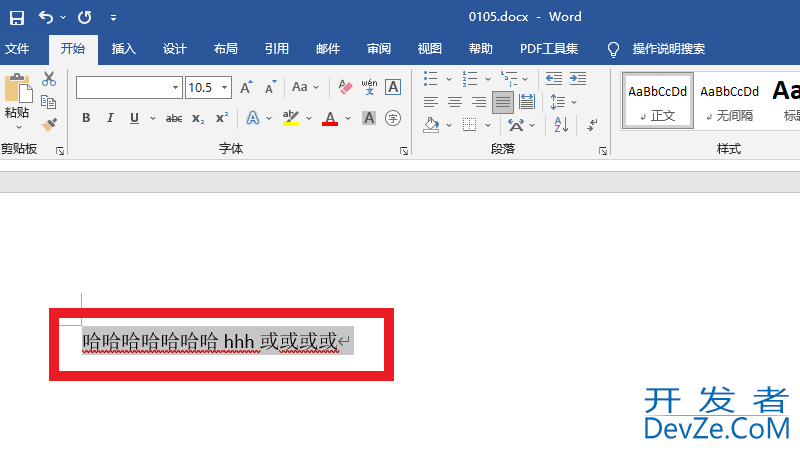Cut selection with scissors icon
Viewport: 800px width, 450px height.
[x=49, y=79]
